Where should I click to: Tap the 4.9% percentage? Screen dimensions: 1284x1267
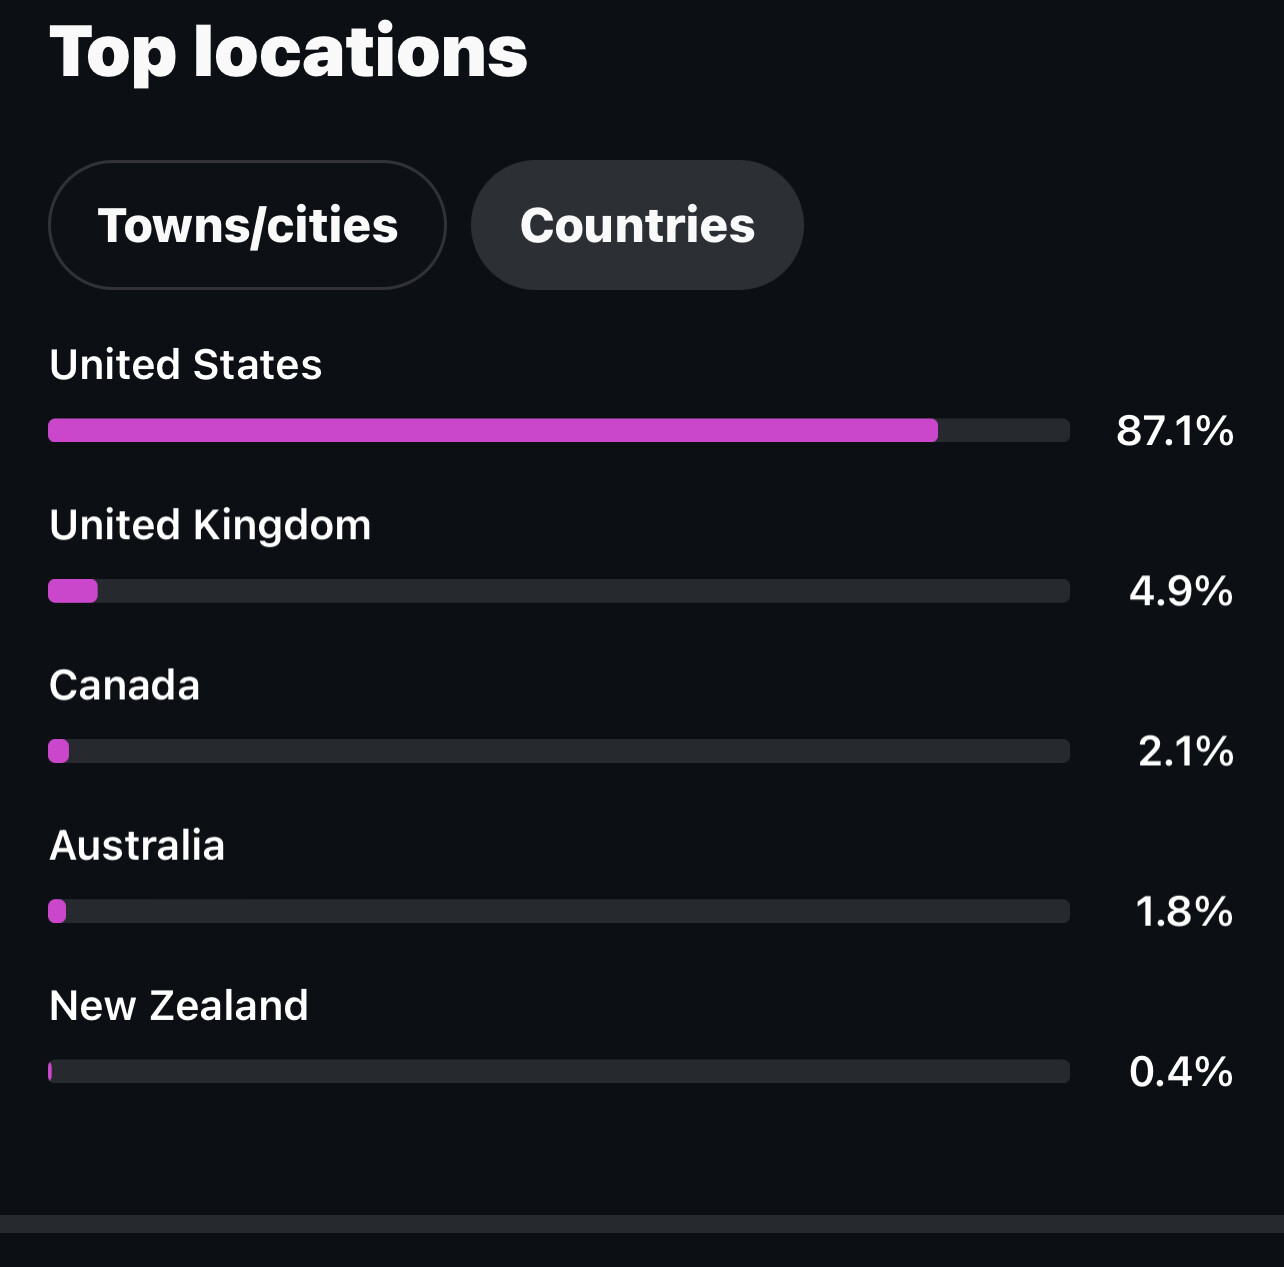click(1181, 591)
